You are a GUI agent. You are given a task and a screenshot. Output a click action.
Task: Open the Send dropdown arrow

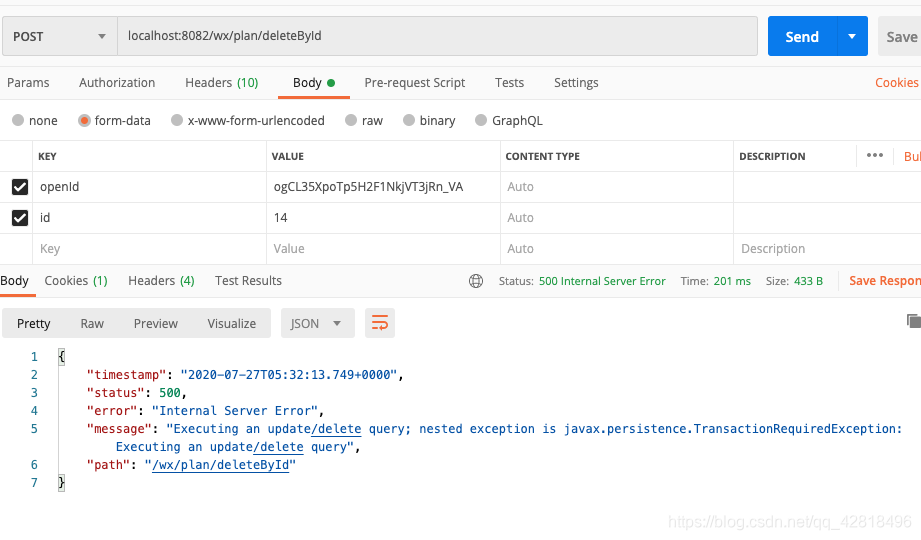coord(852,36)
